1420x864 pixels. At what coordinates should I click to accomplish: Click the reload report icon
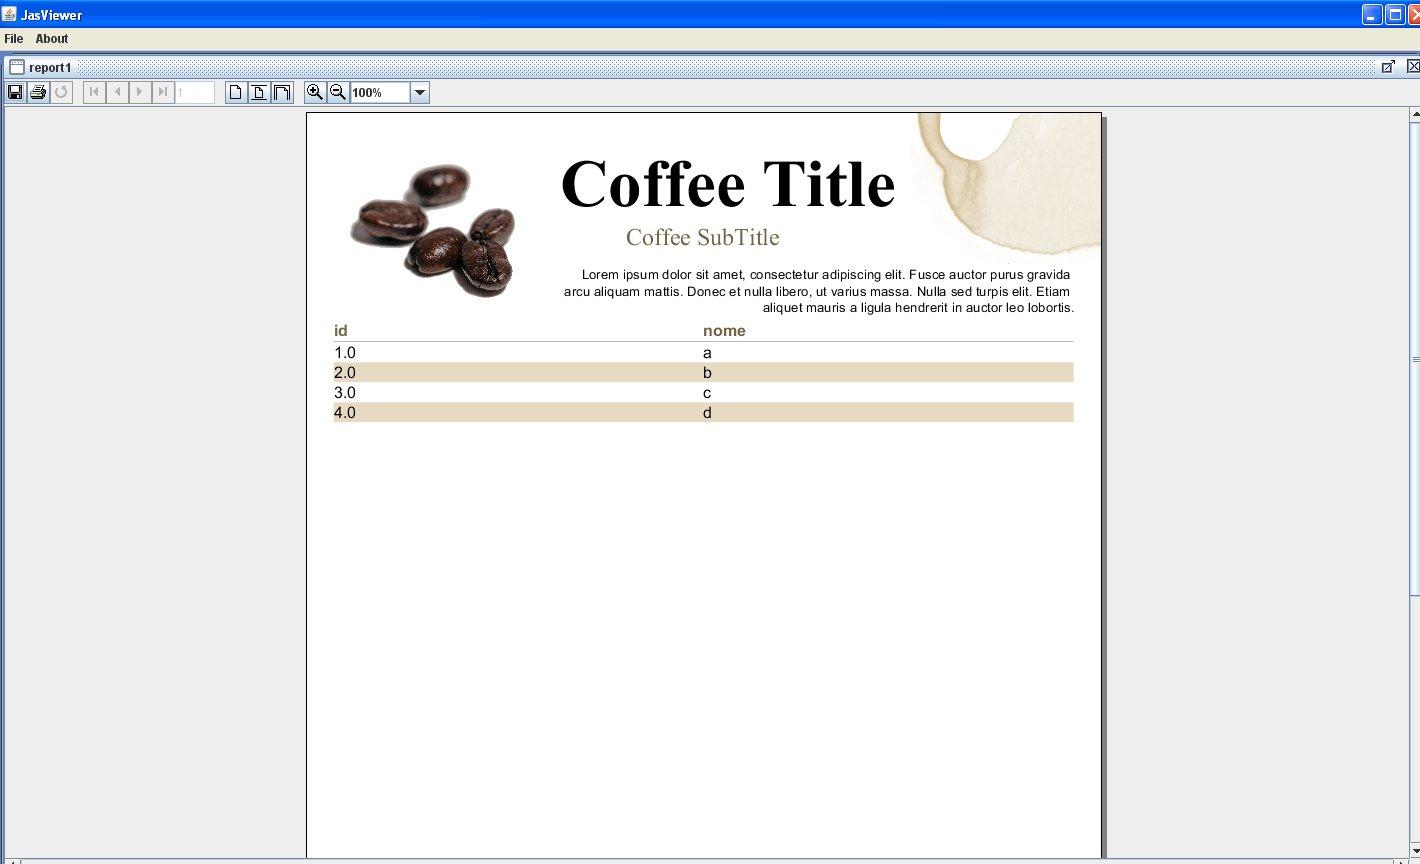point(61,92)
